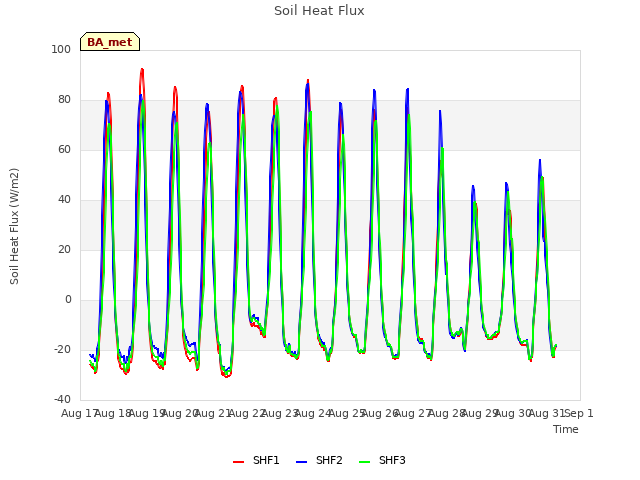Click the red SHF1 legend swatch

(x=238, y=462)
